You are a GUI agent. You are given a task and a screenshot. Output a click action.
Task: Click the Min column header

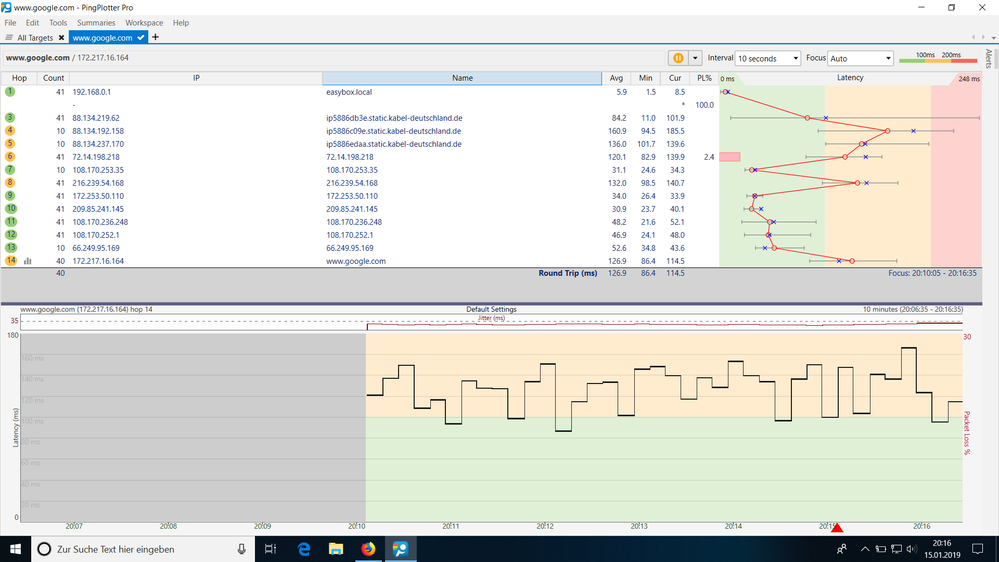click(645, 78)
